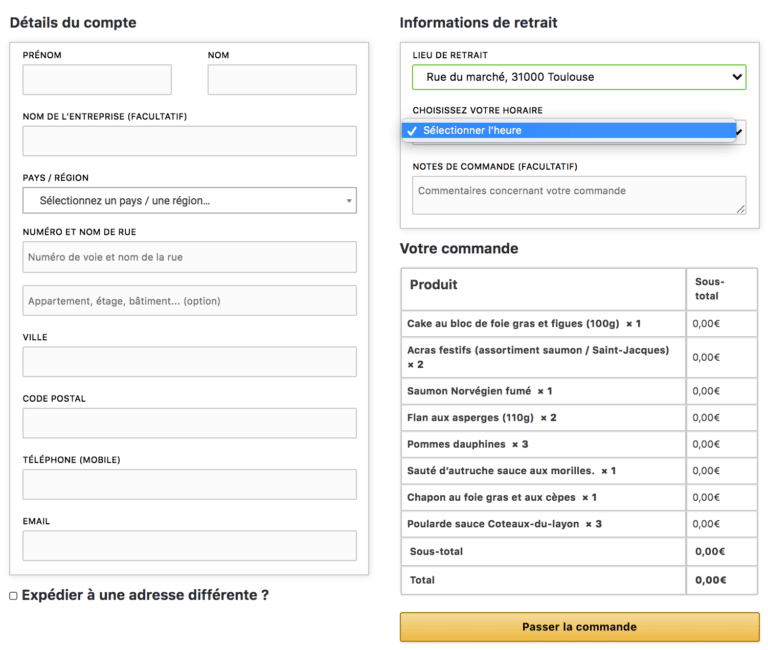Click the Numéro de voie et nom de rue field
The width and height of the screenshot is (768, 650).
190,257
